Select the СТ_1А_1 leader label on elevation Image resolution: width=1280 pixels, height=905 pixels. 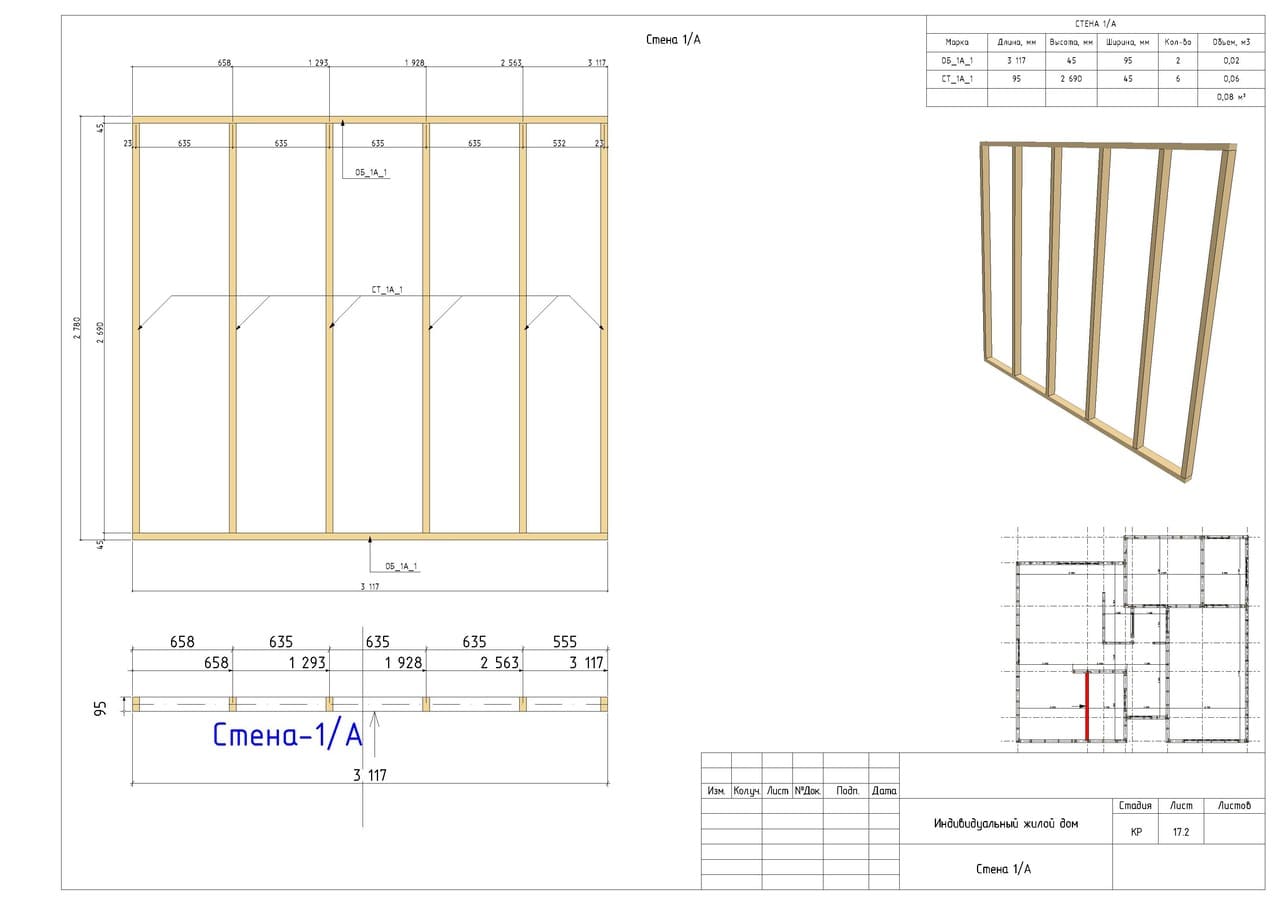(386, 290)
